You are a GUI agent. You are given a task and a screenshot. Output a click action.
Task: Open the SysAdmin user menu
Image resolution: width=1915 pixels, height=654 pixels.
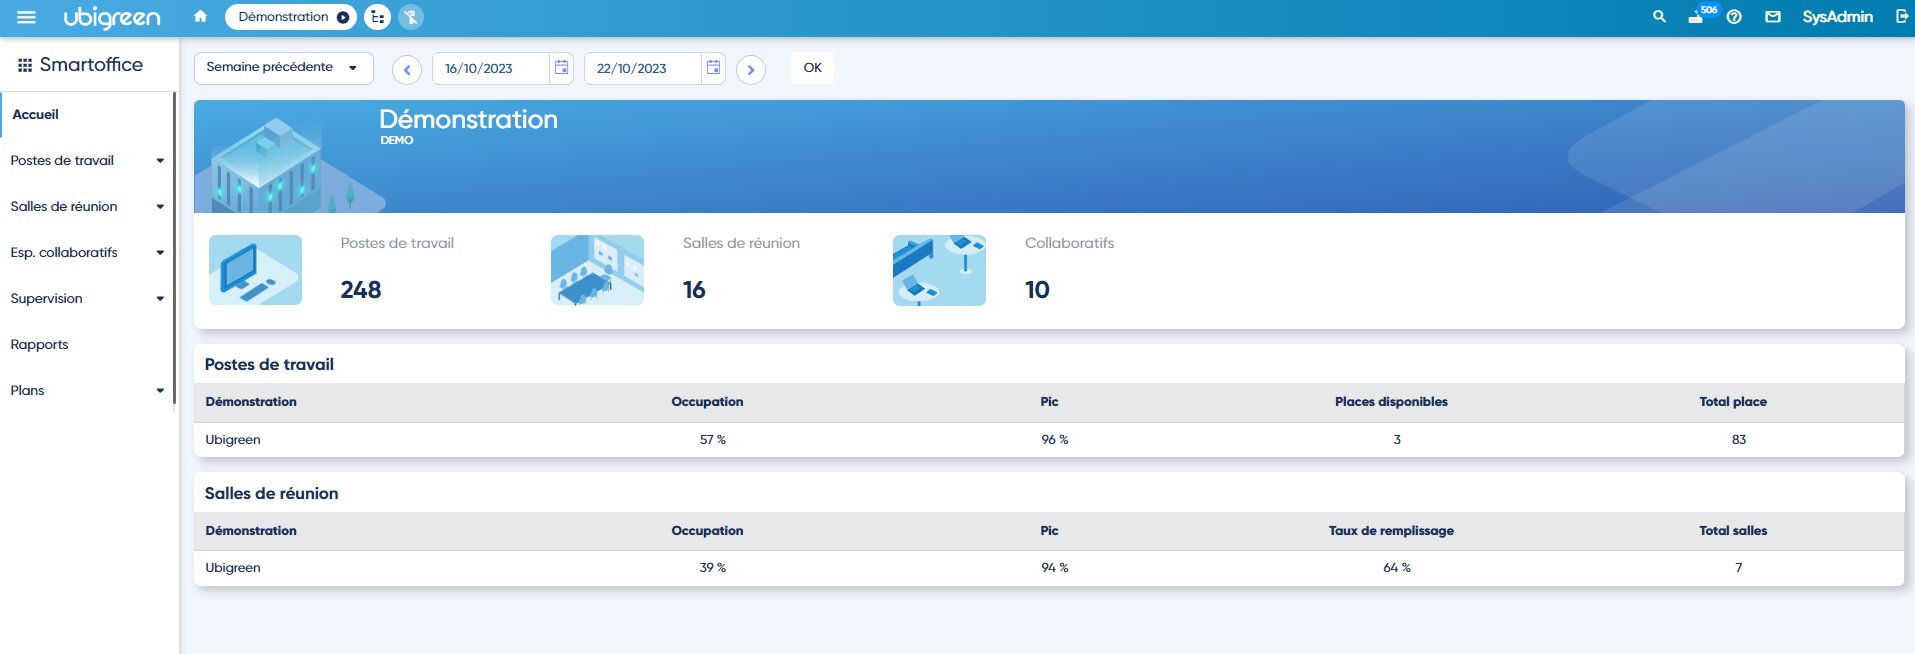click(1837, 17)
